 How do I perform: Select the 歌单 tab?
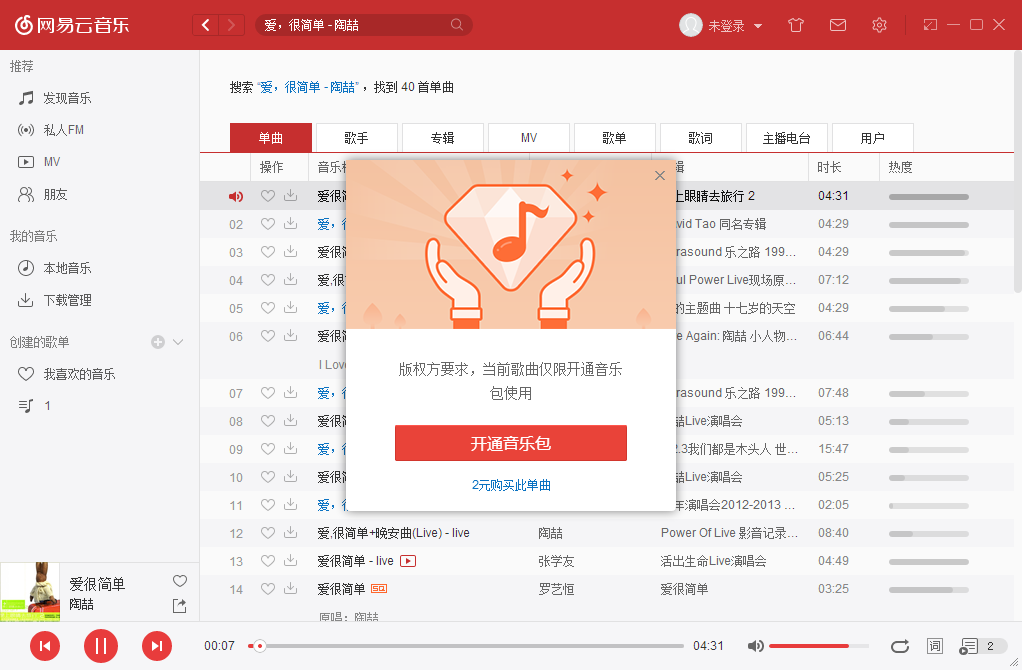pos(615,138)
